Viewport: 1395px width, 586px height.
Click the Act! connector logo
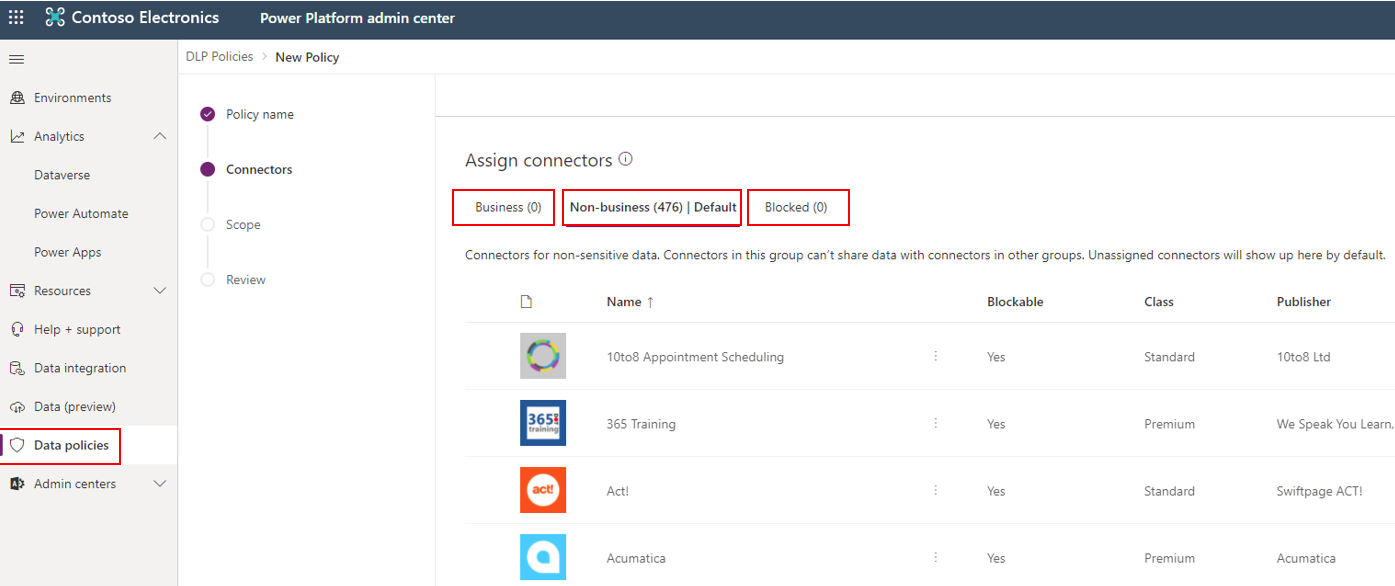point(543,490)
